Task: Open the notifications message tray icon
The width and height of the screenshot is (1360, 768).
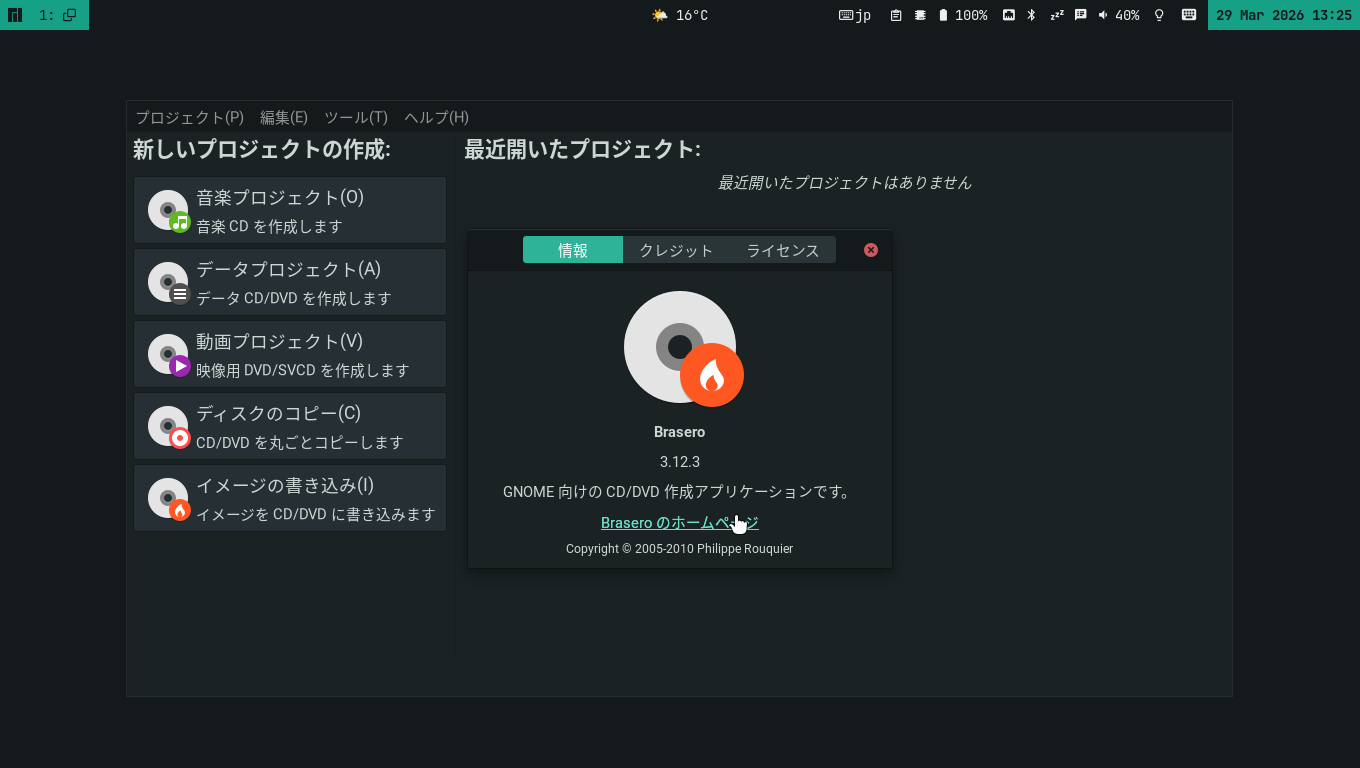Action: pos(1081,15)
